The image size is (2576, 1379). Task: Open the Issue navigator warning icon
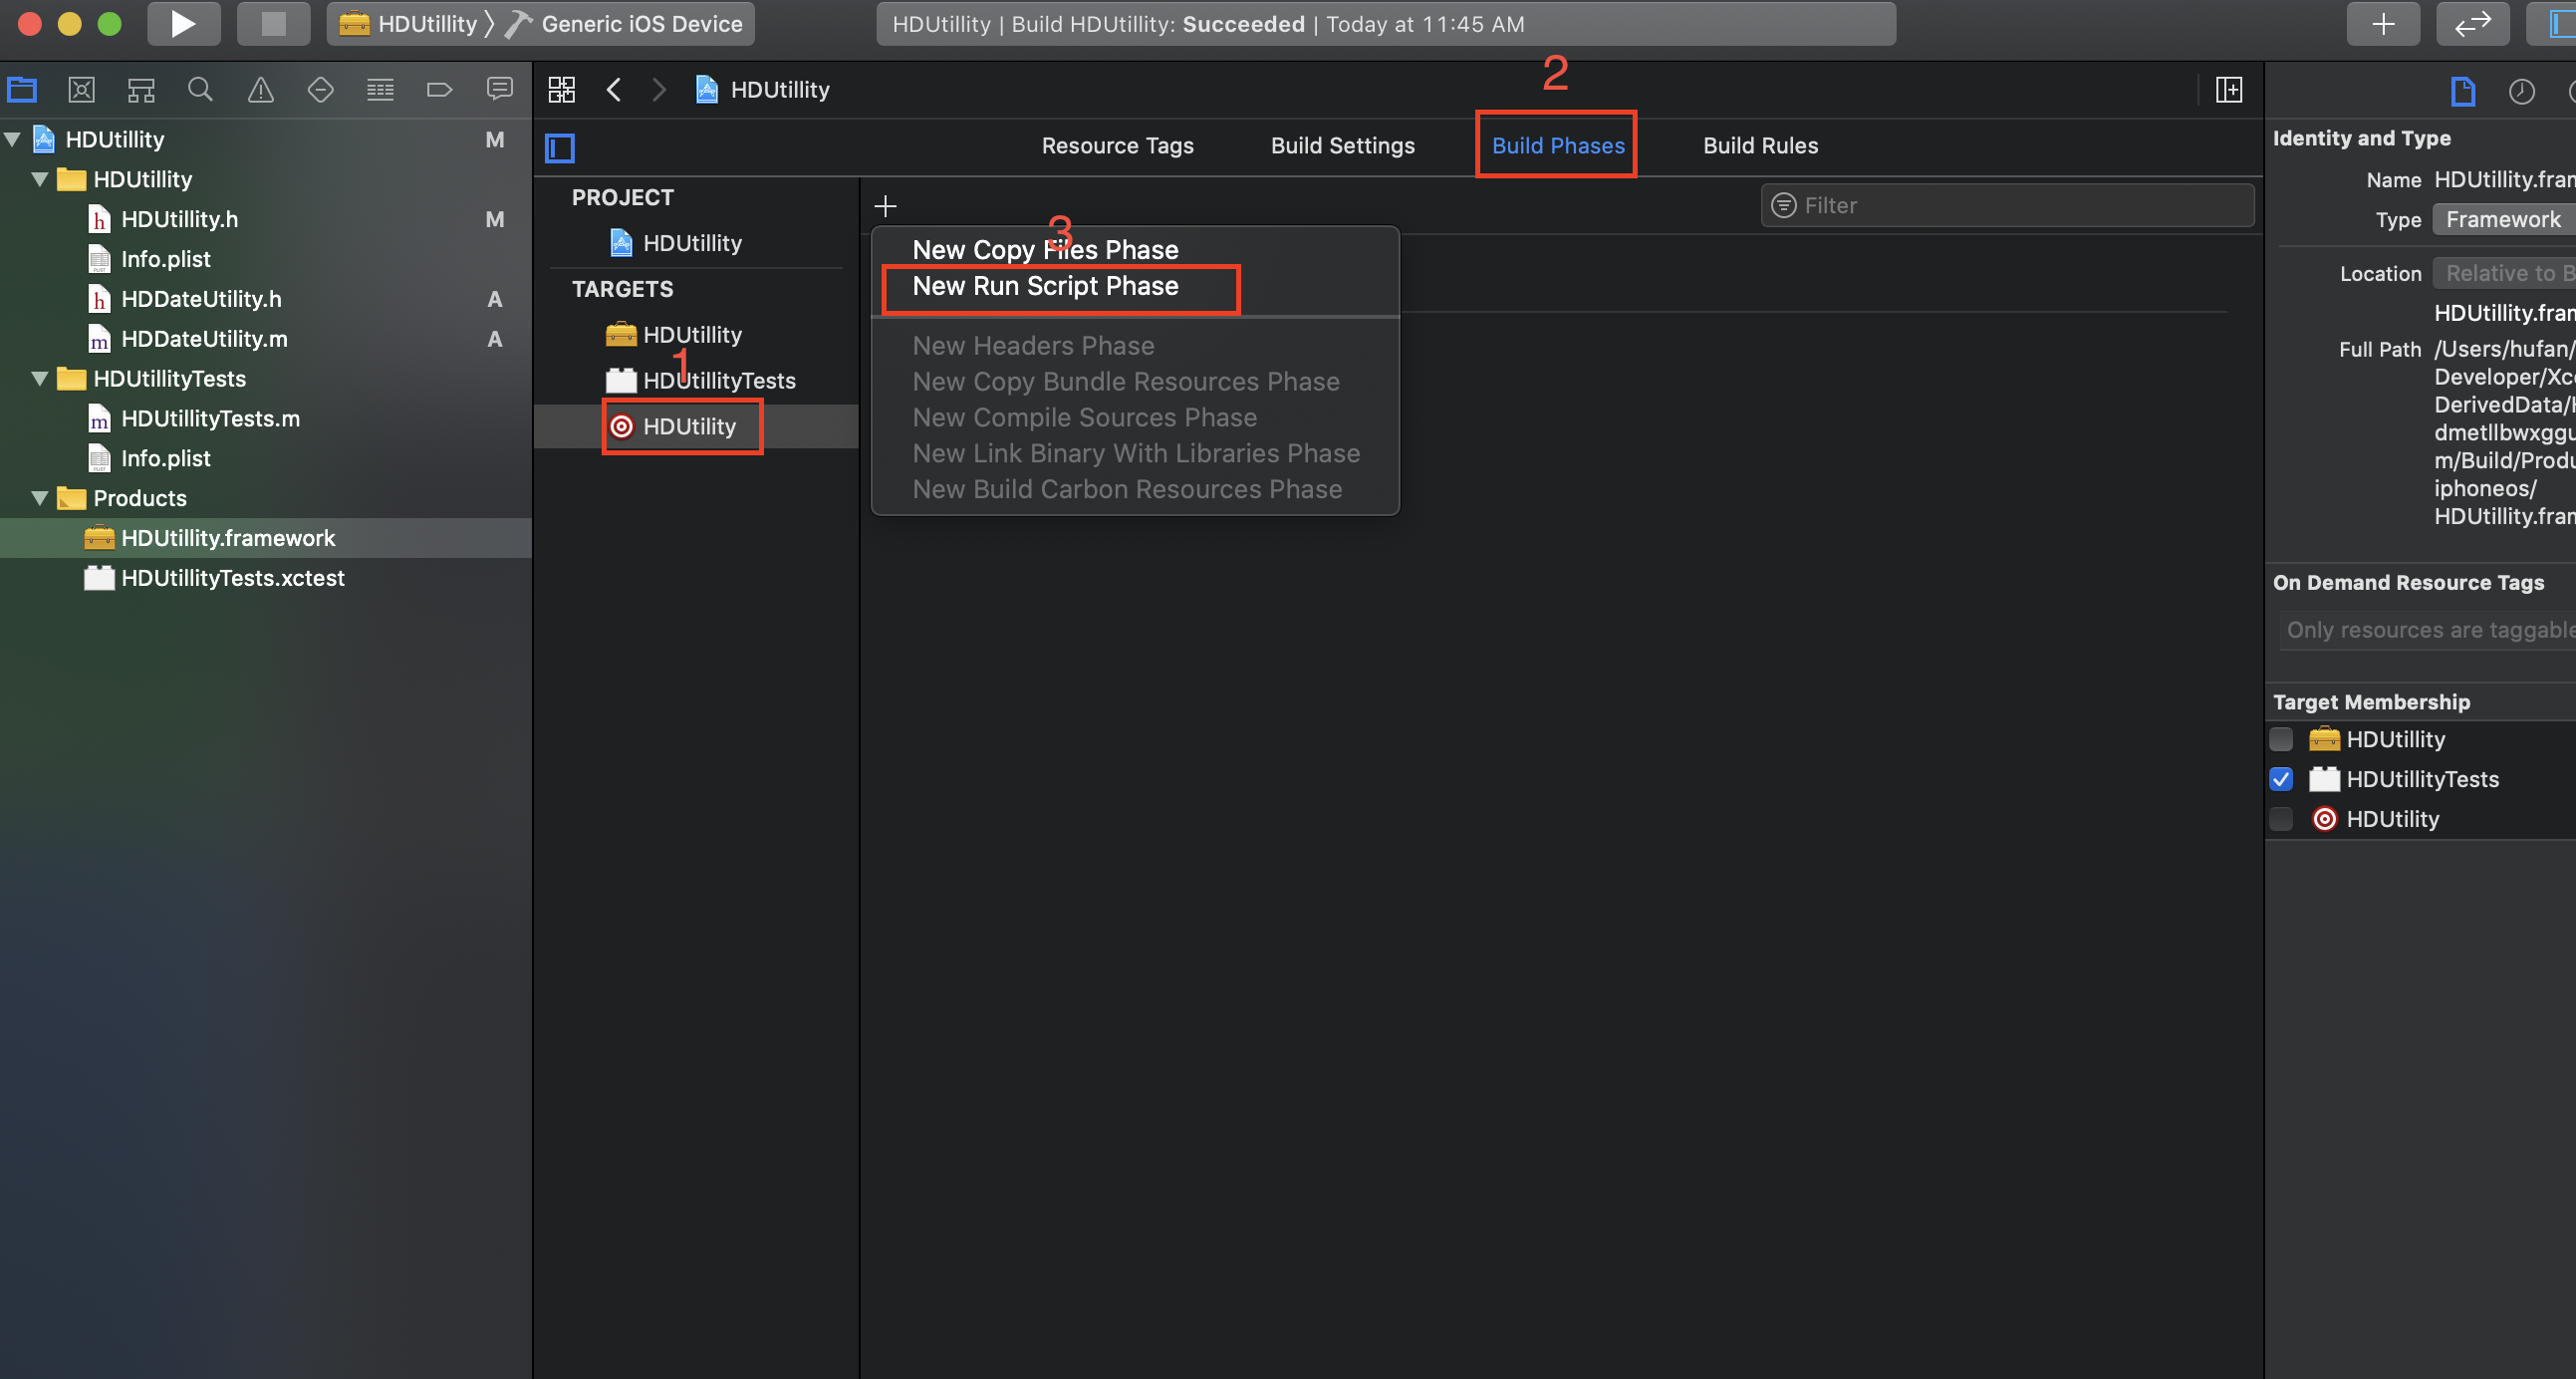pyautogui.click(x=260, y=90)
